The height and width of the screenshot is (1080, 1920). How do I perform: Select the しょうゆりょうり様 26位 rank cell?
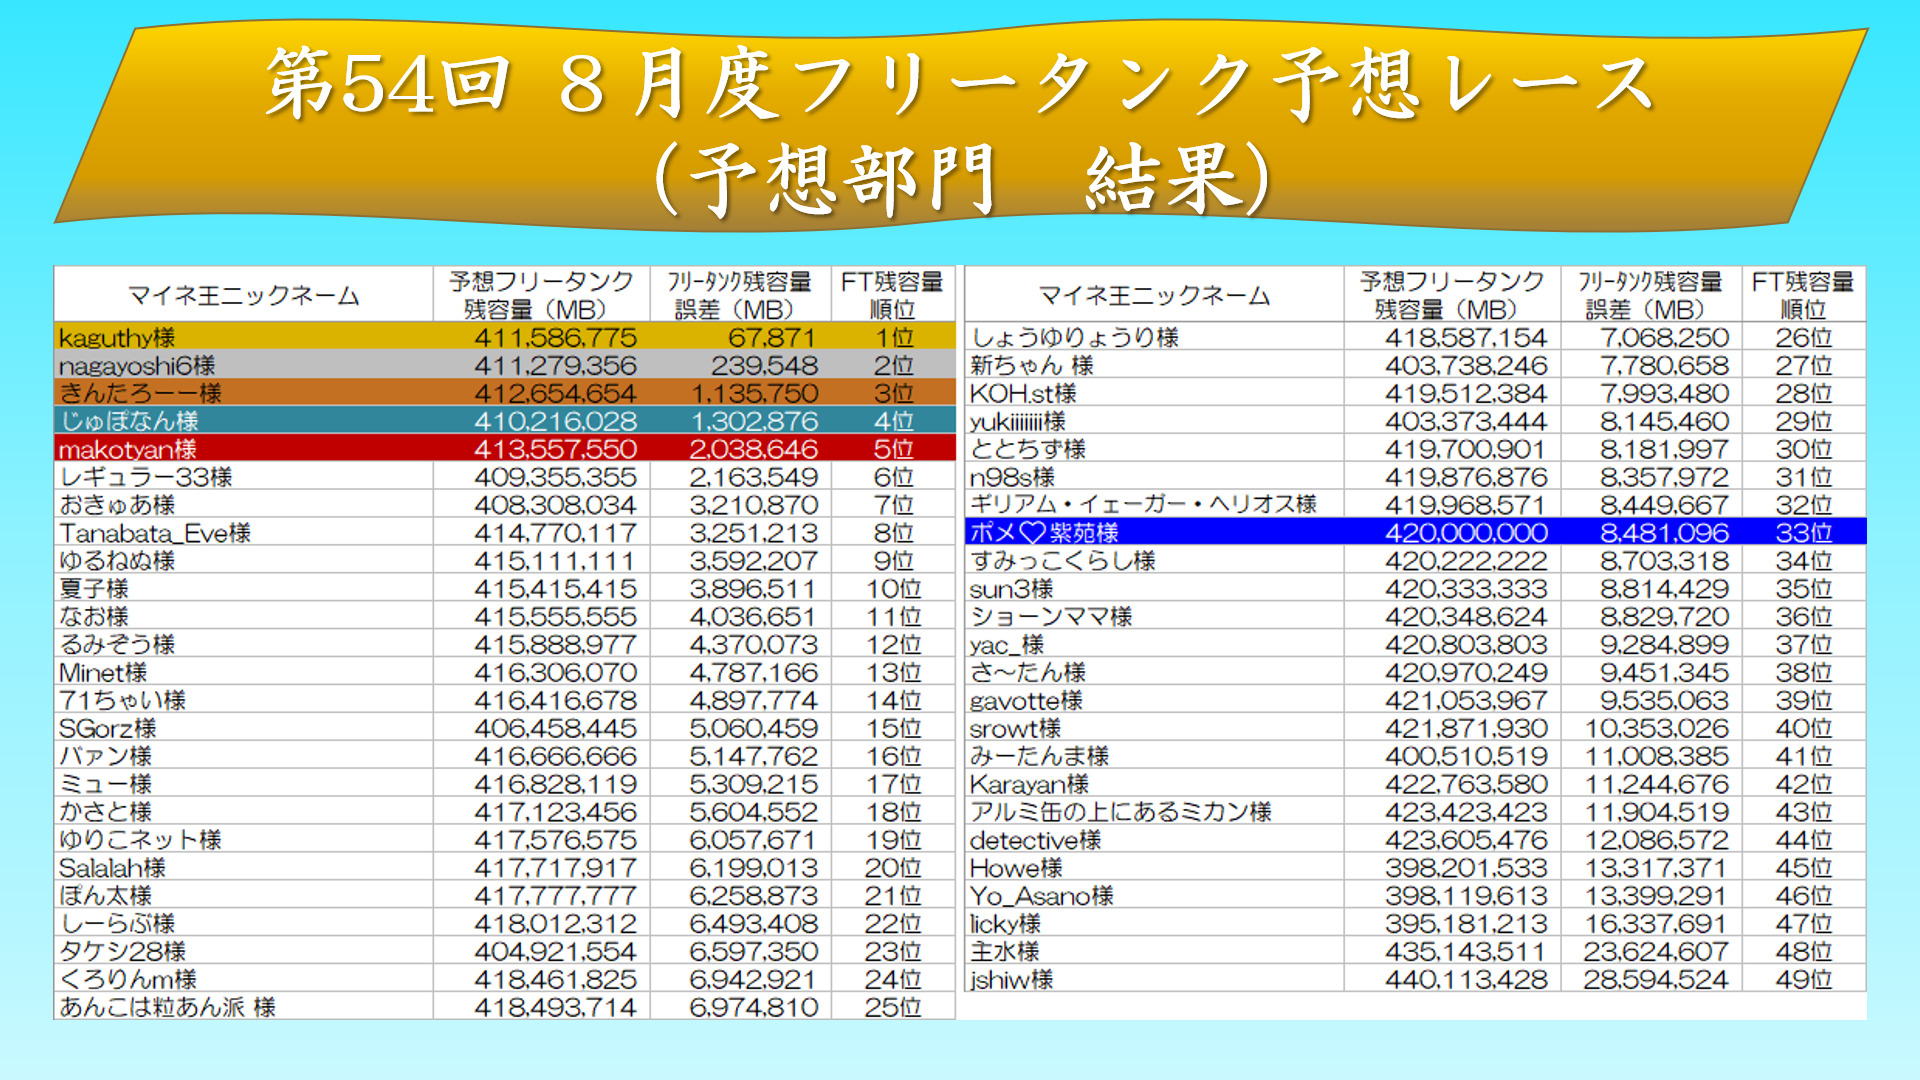coord(1803,338)
